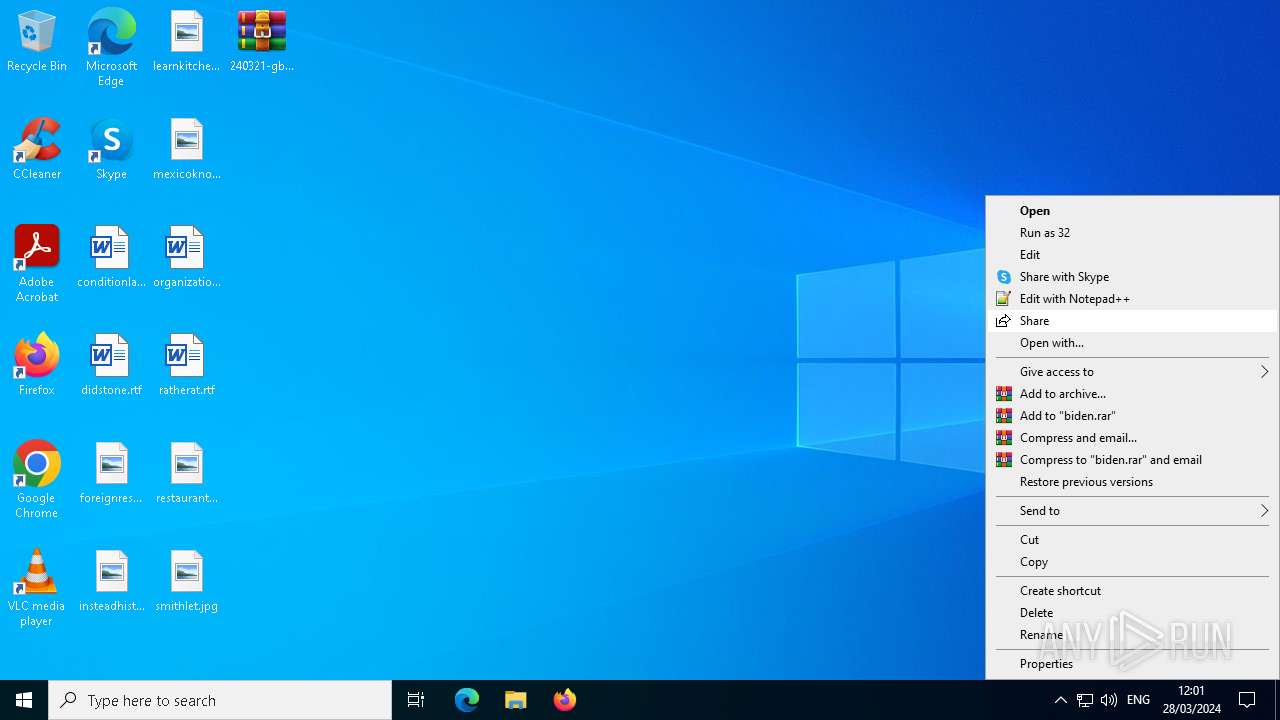1280x720 pixels.
Task: Select the organizatio... Word document
Action: click(186, 258)
